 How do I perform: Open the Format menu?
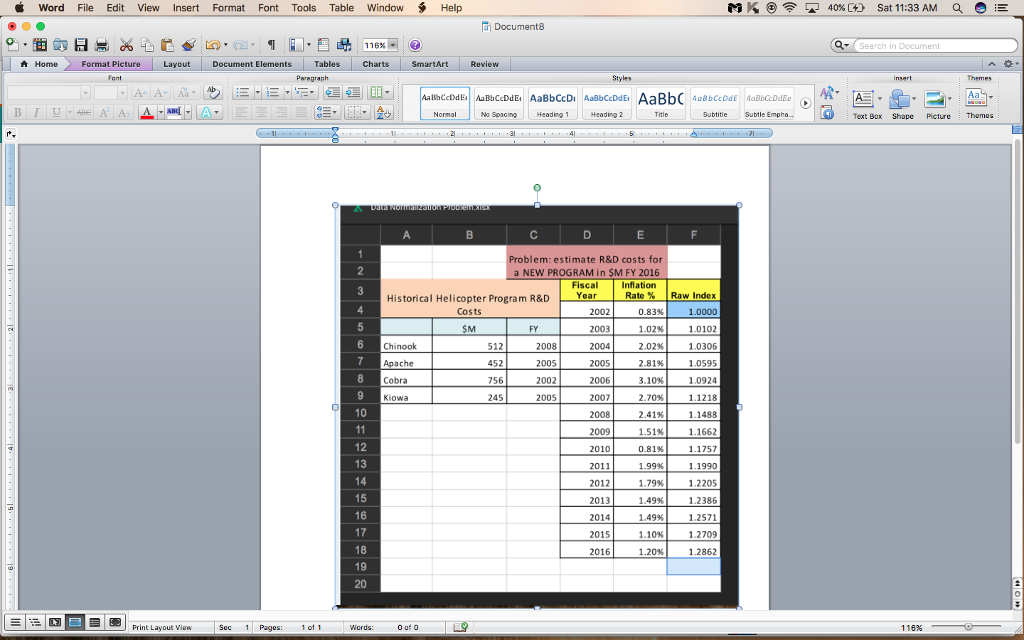click(x=229, y=8)
